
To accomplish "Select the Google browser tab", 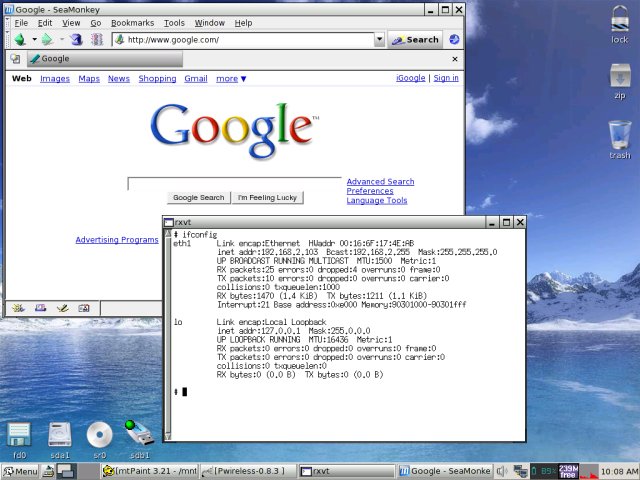I will pos(105,59).
